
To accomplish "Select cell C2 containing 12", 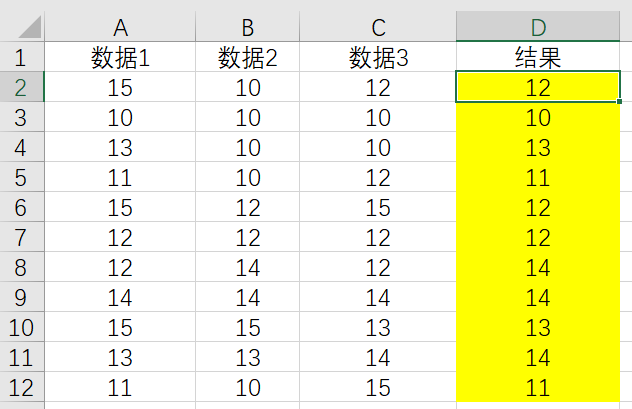I will [x=378, y=87].
